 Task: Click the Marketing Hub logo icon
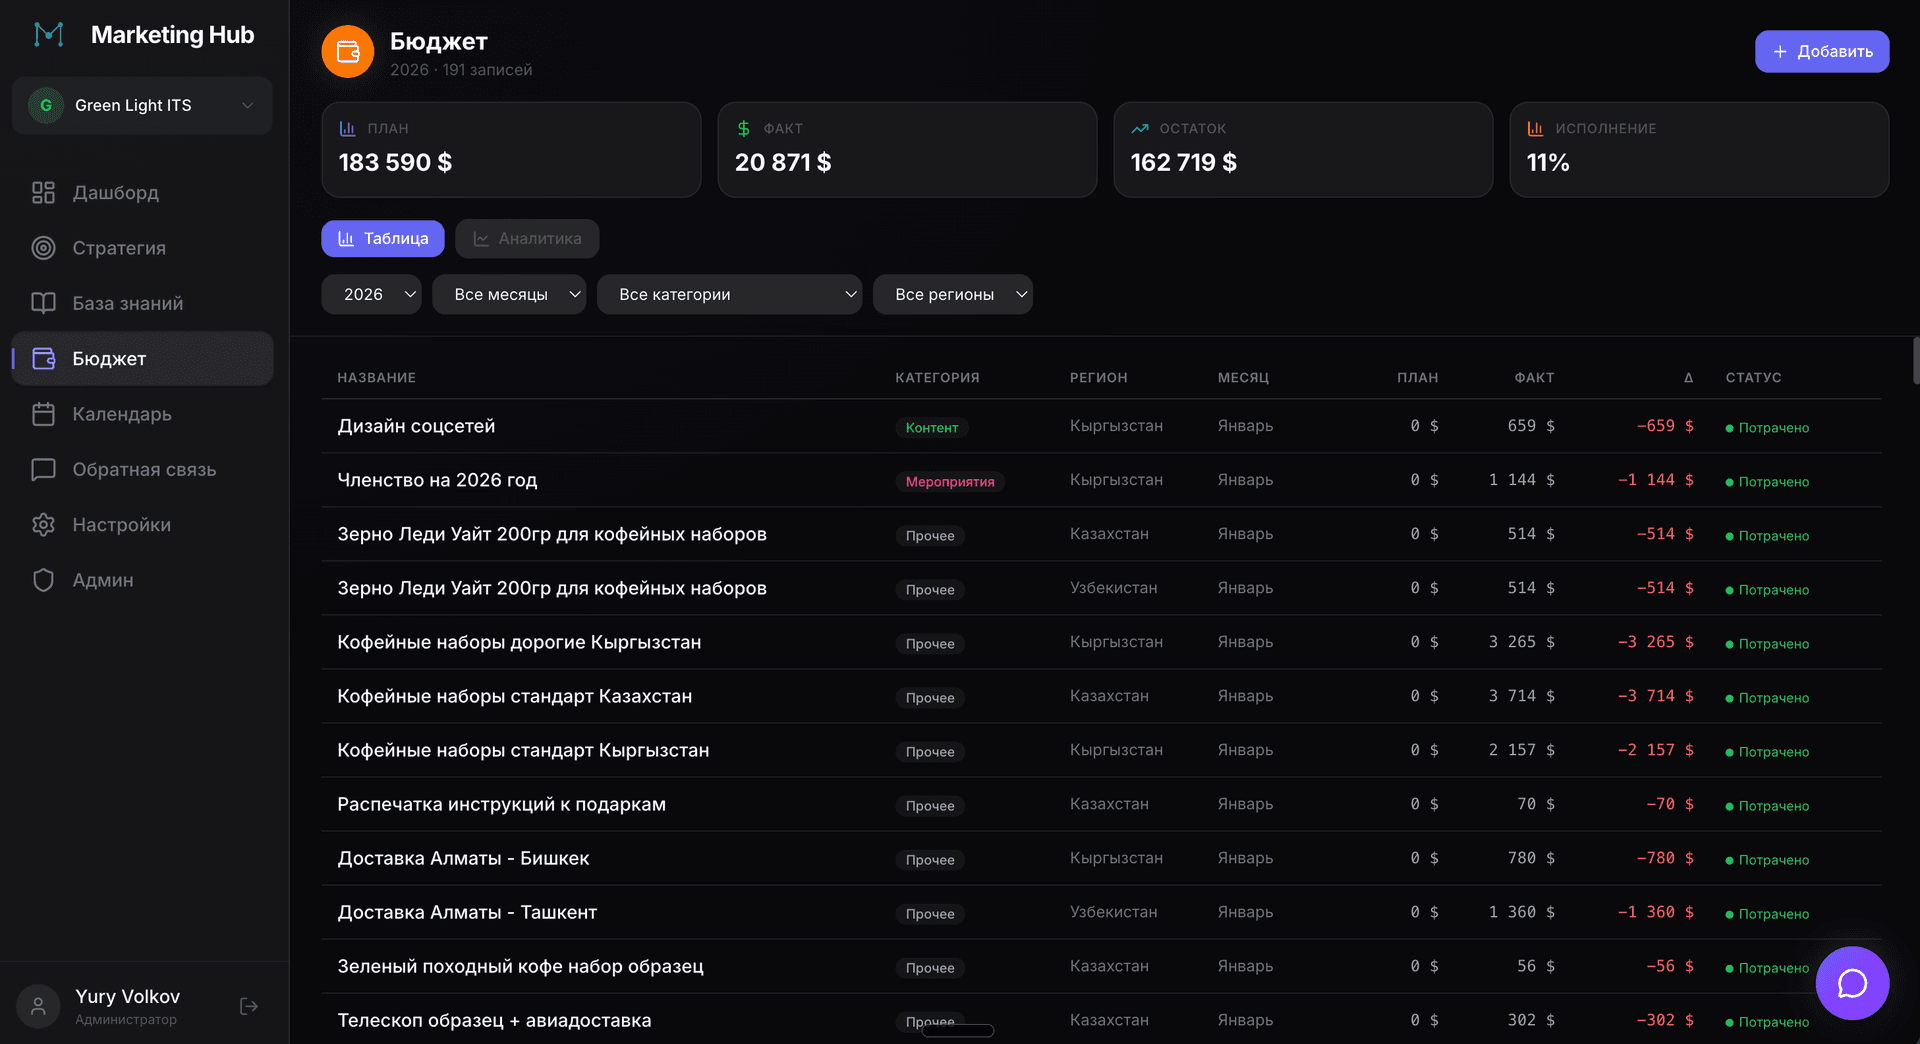[48, 35]
